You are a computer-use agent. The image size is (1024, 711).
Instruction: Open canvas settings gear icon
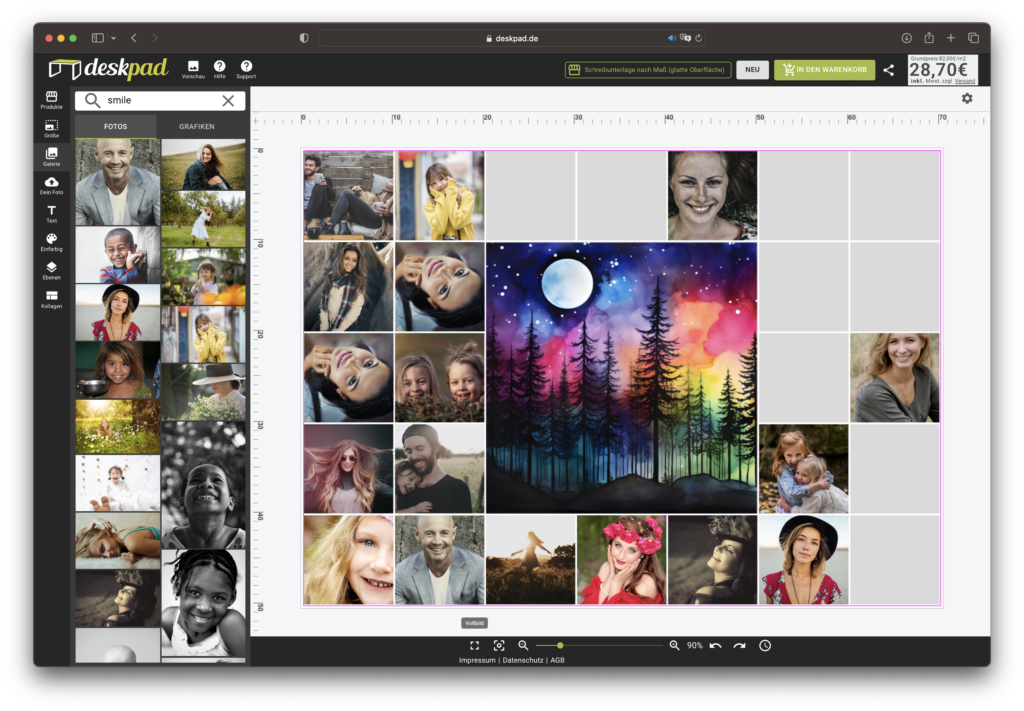[x=967, y=98]
